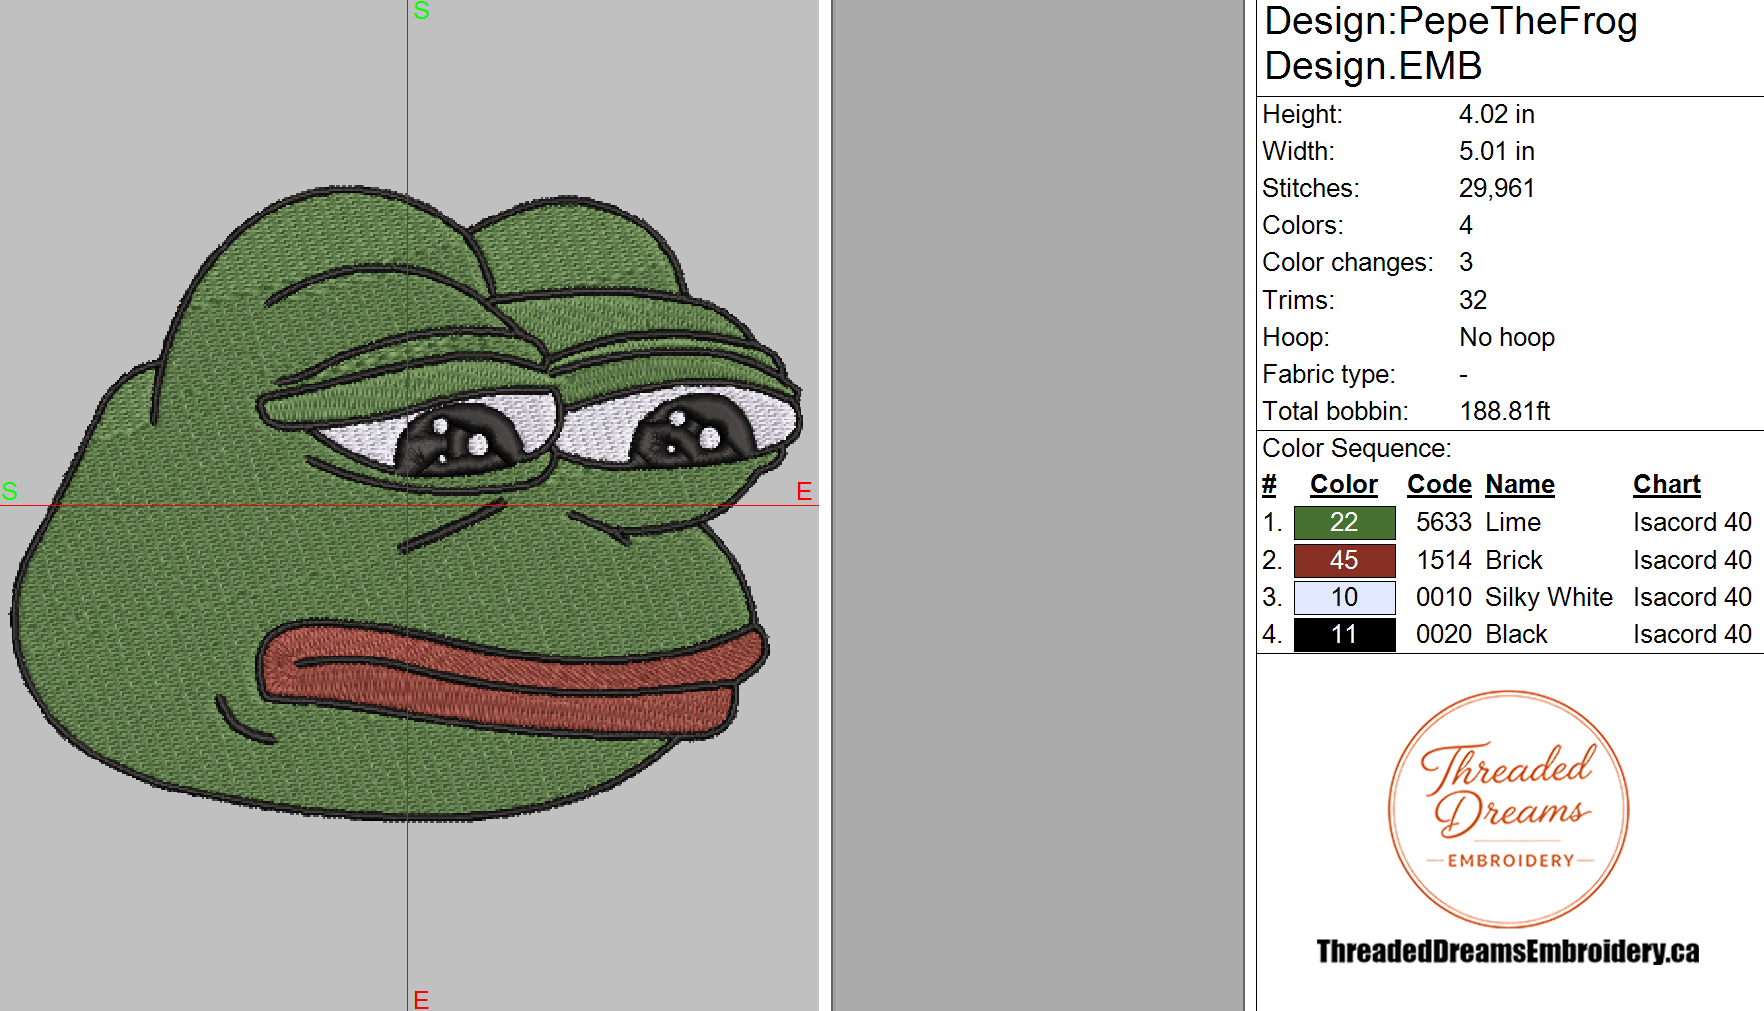Viewport: 1764px width, 1011px height.
Task: Click thread code 0020
Action: click(1444, 634)
